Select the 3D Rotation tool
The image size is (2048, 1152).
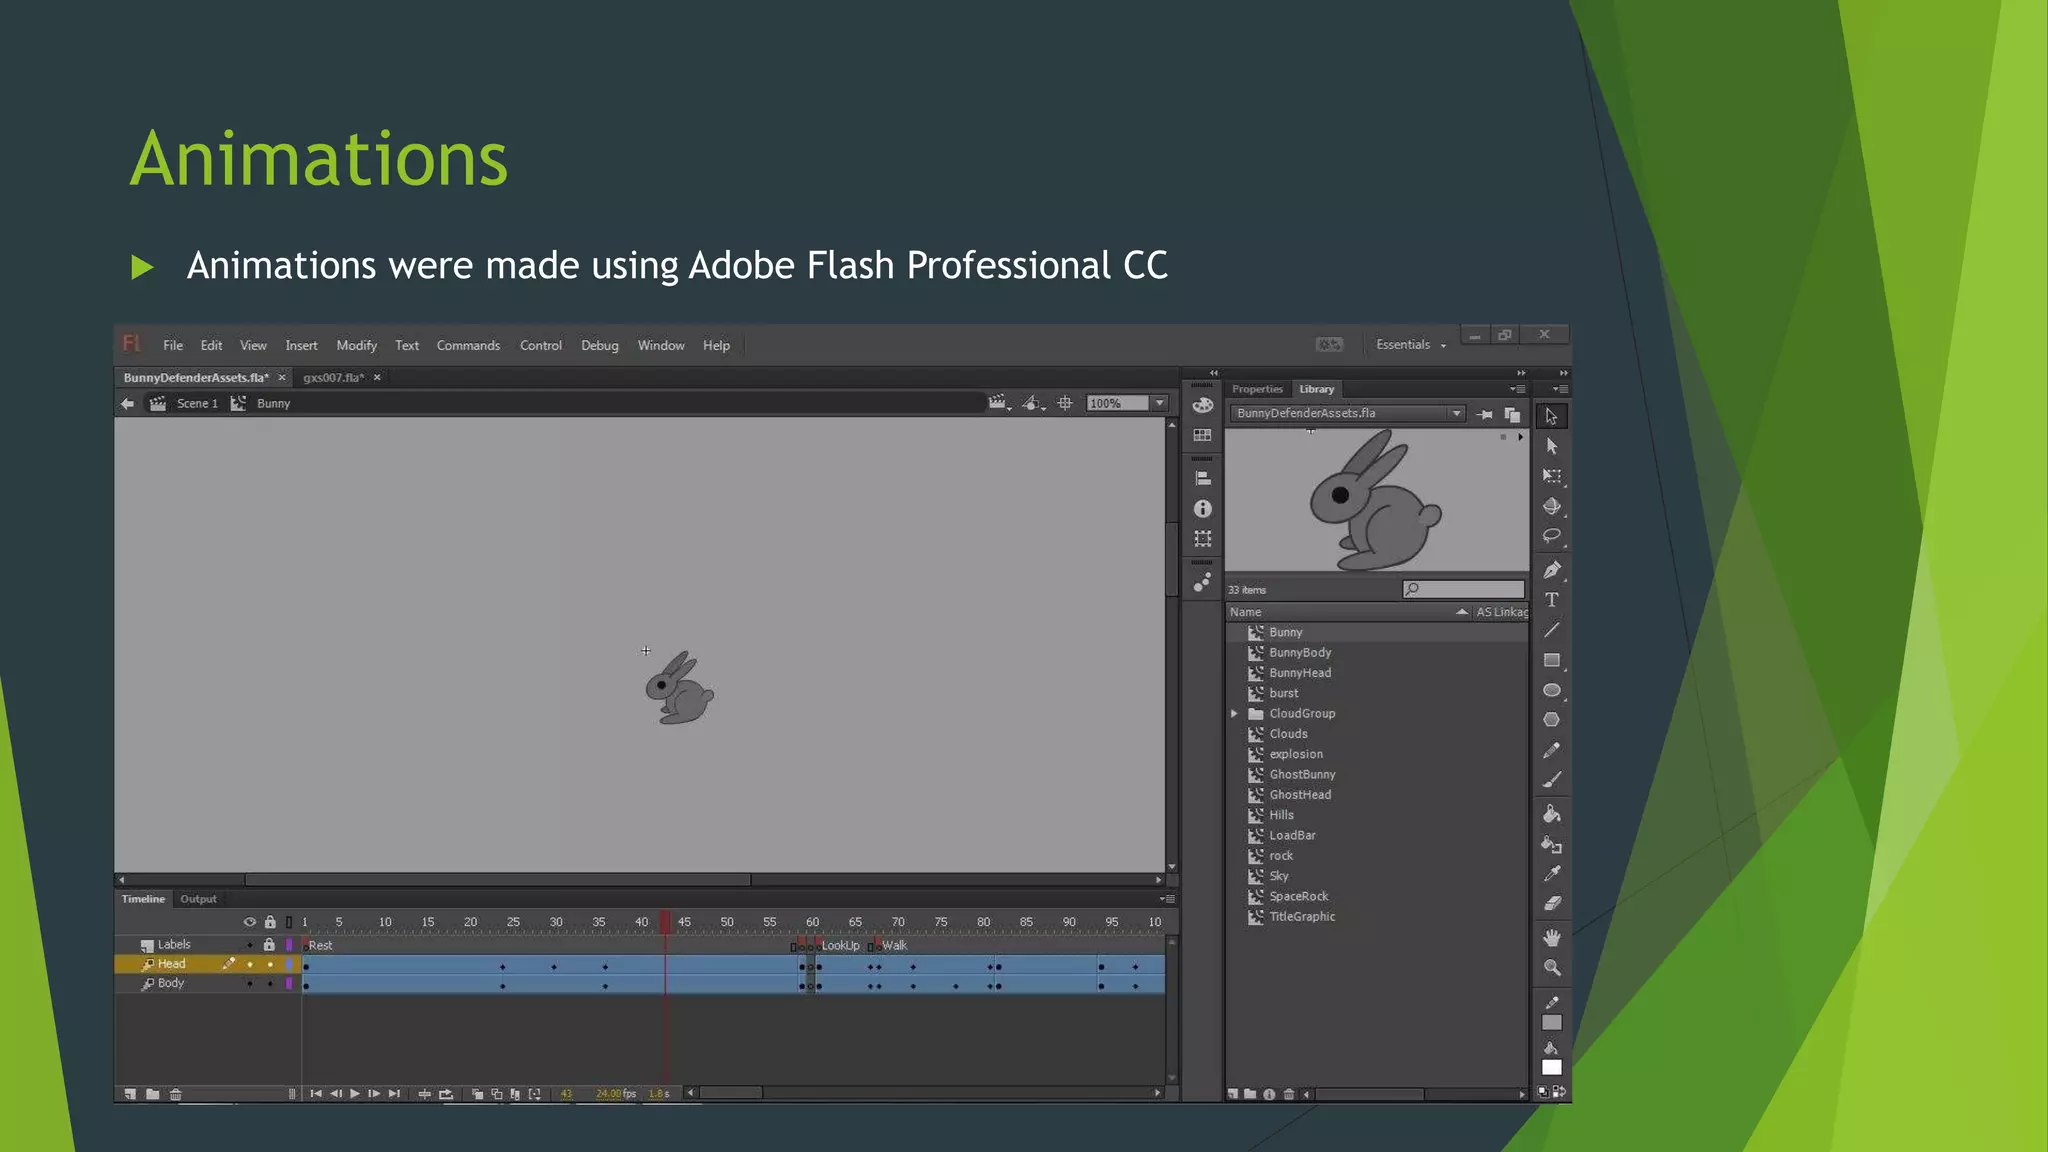point(1551,506)
